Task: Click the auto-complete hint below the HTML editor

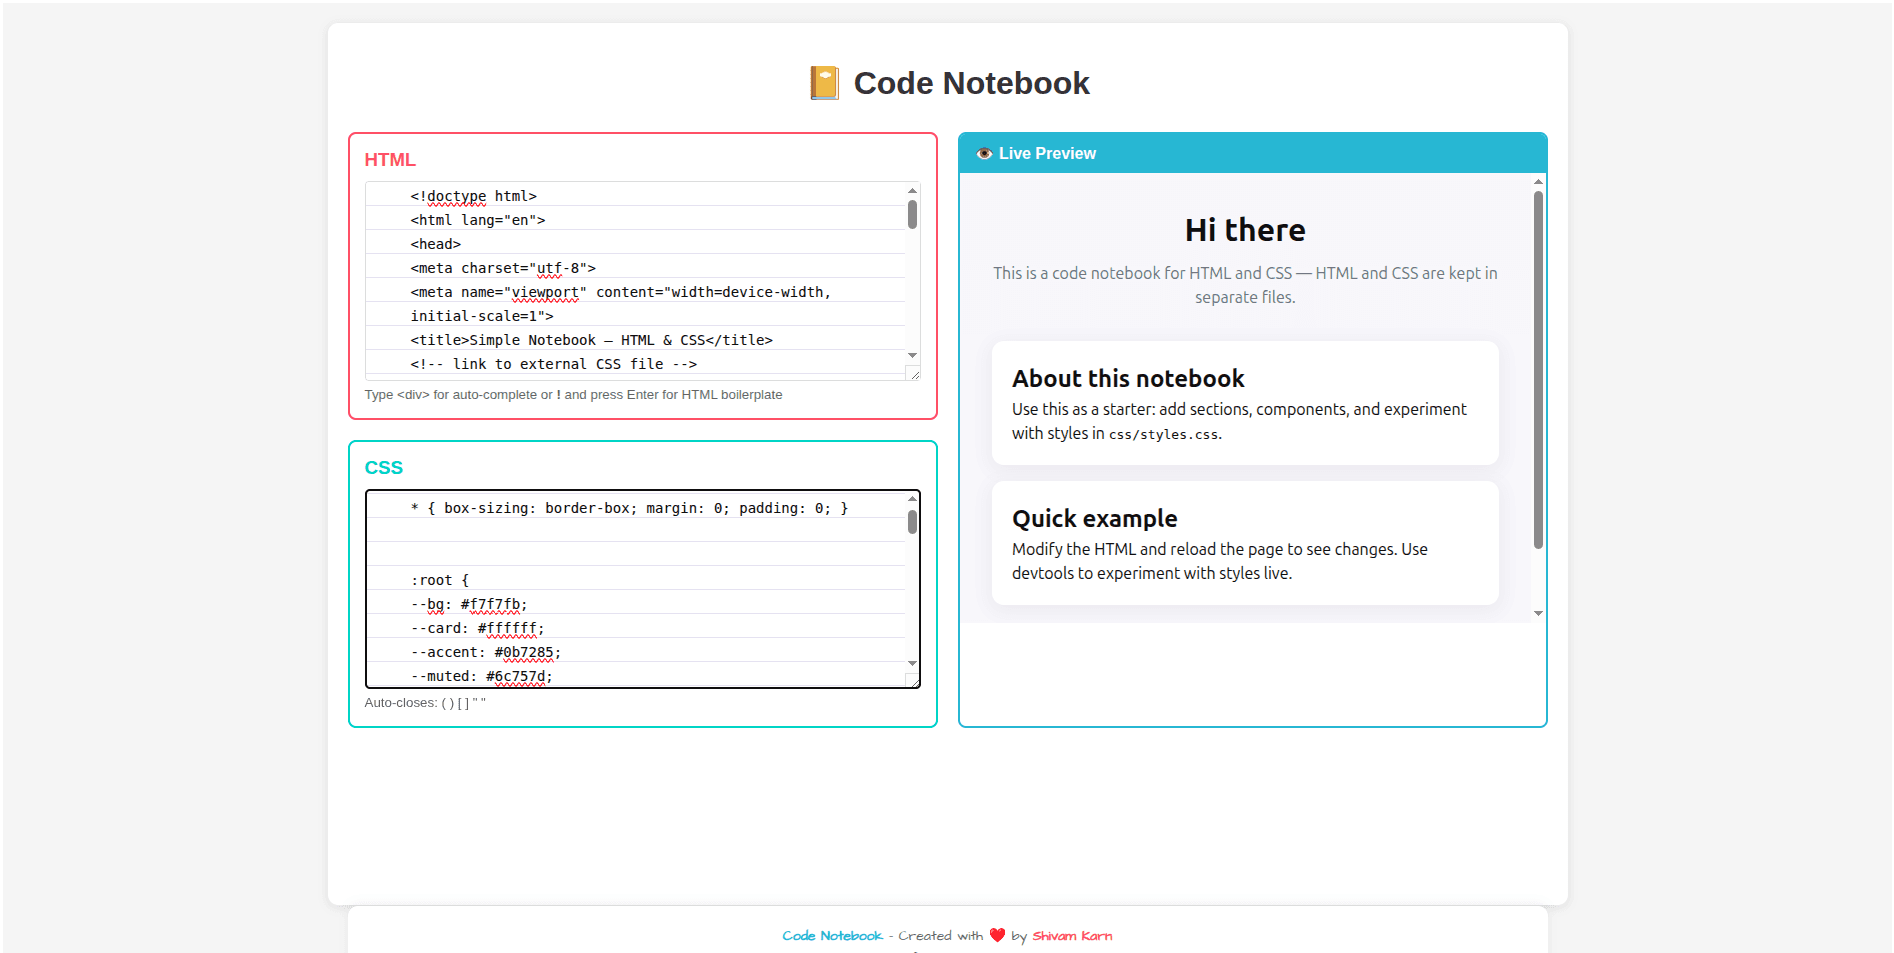Action: [x=574, y=394]
